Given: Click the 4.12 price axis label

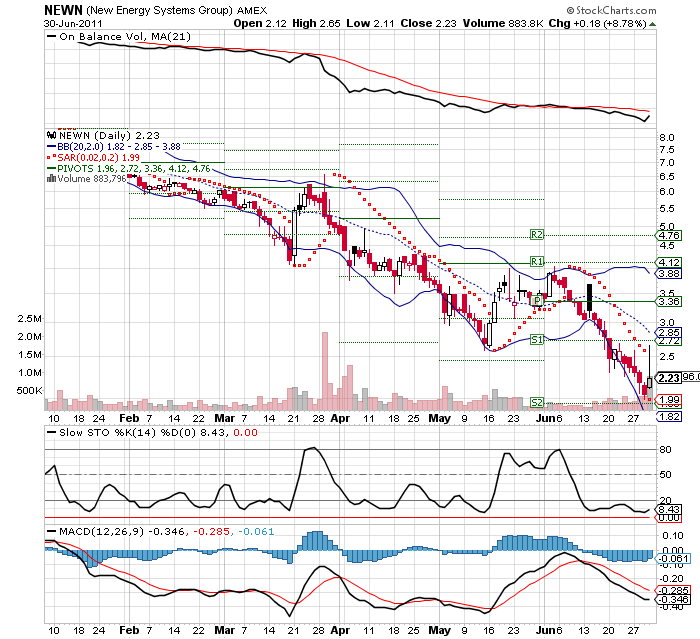Looking at the screenshot, I should pos(669,263).
